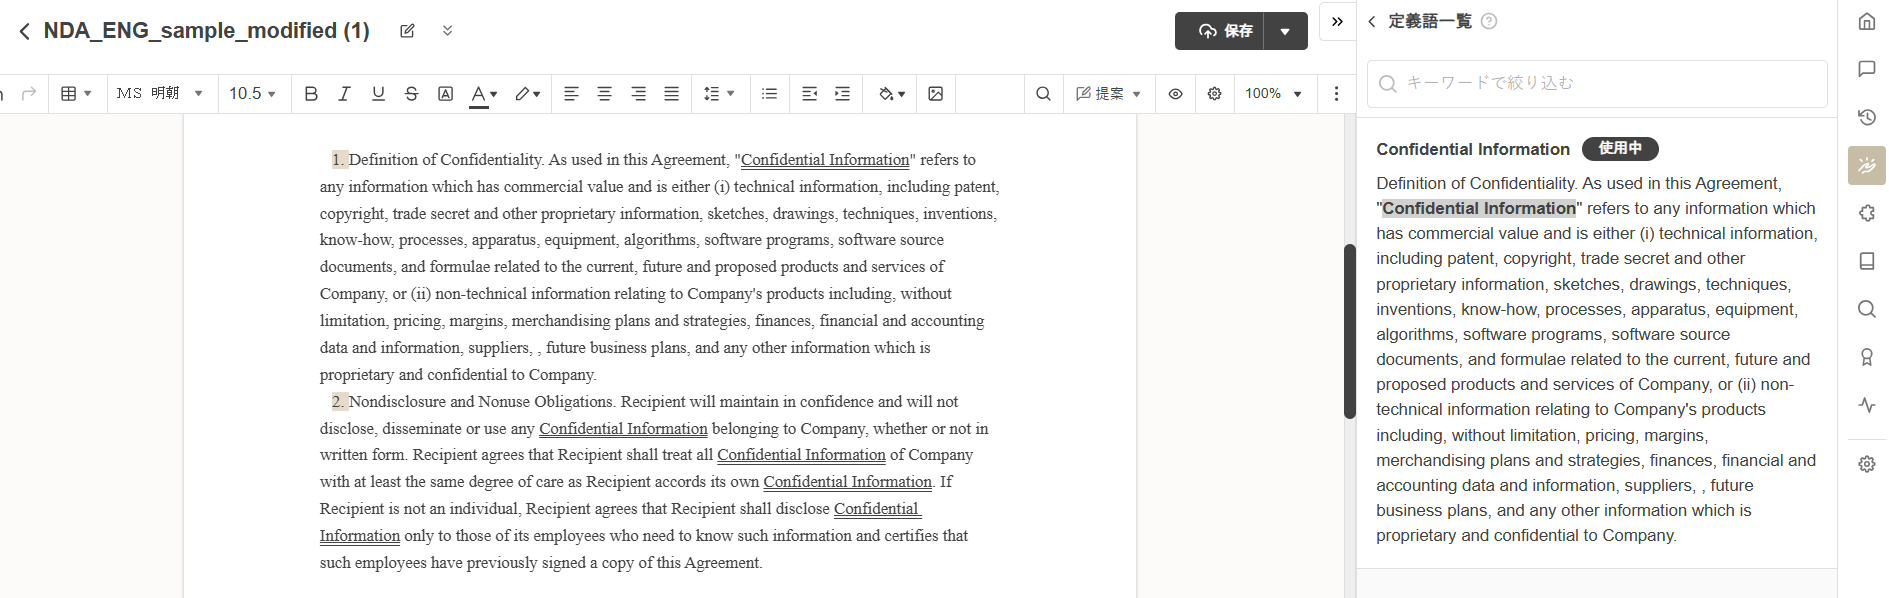Open the three-dot more options menu
This screenshot has height=598, width=1889.
(x=1336, y=94)
